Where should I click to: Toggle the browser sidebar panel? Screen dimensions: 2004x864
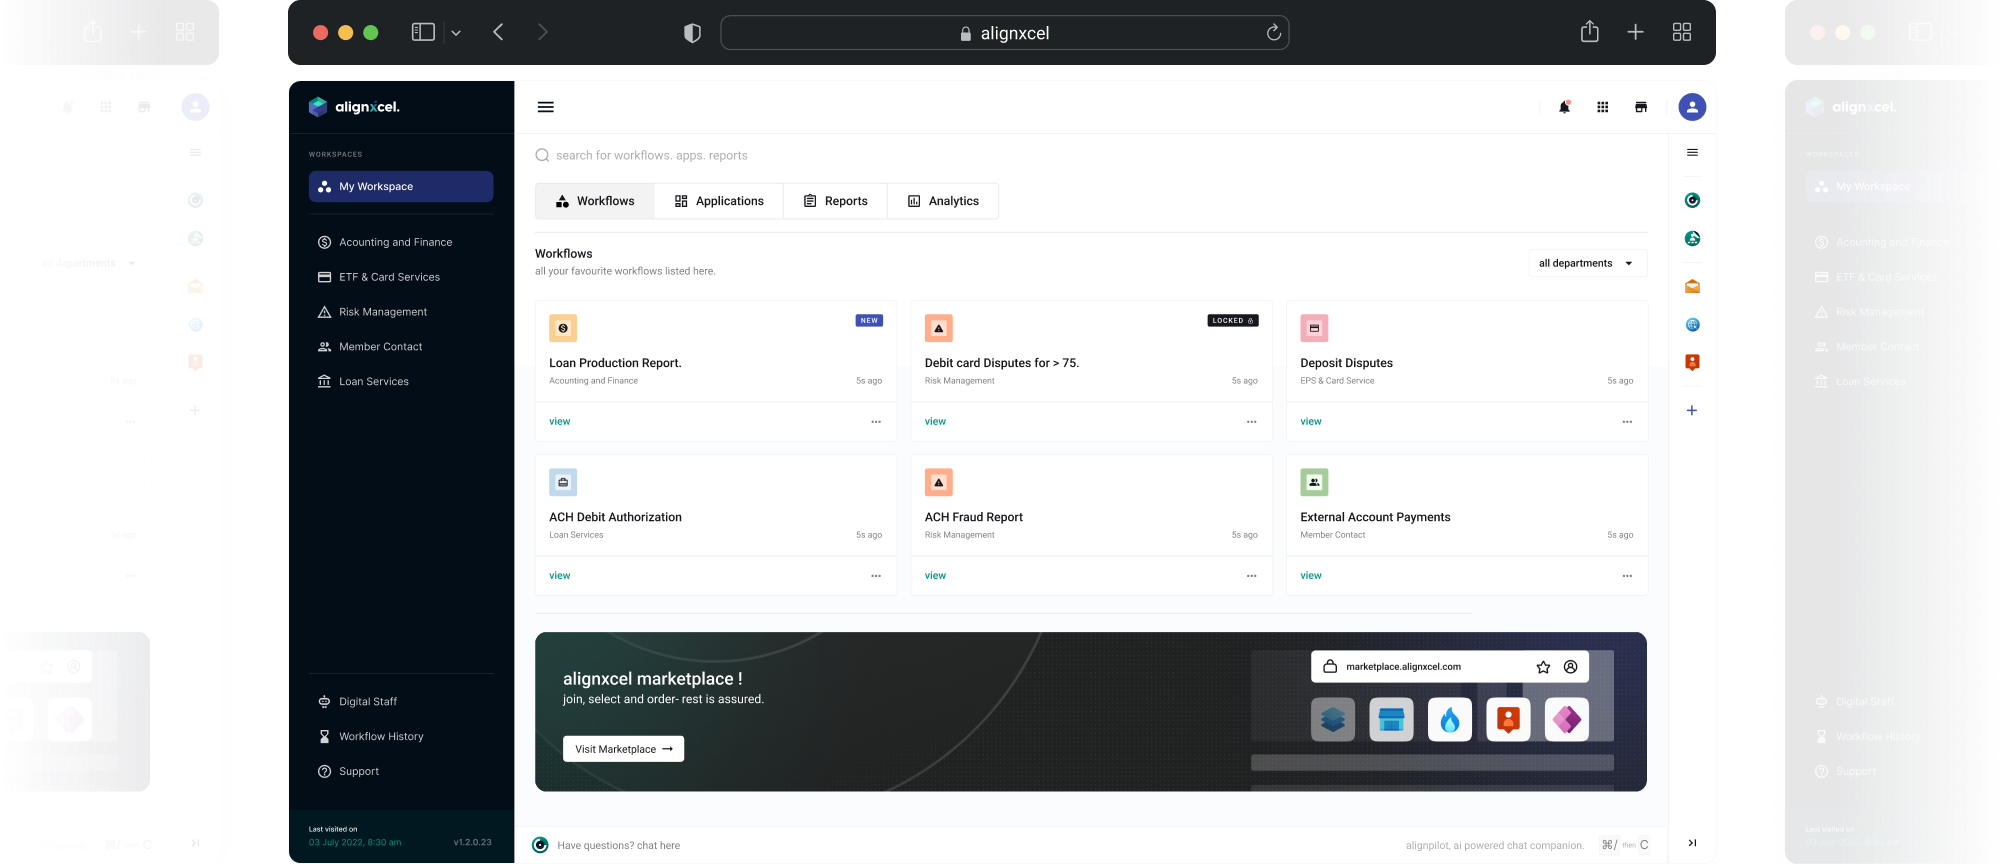[x=423, y=33]
